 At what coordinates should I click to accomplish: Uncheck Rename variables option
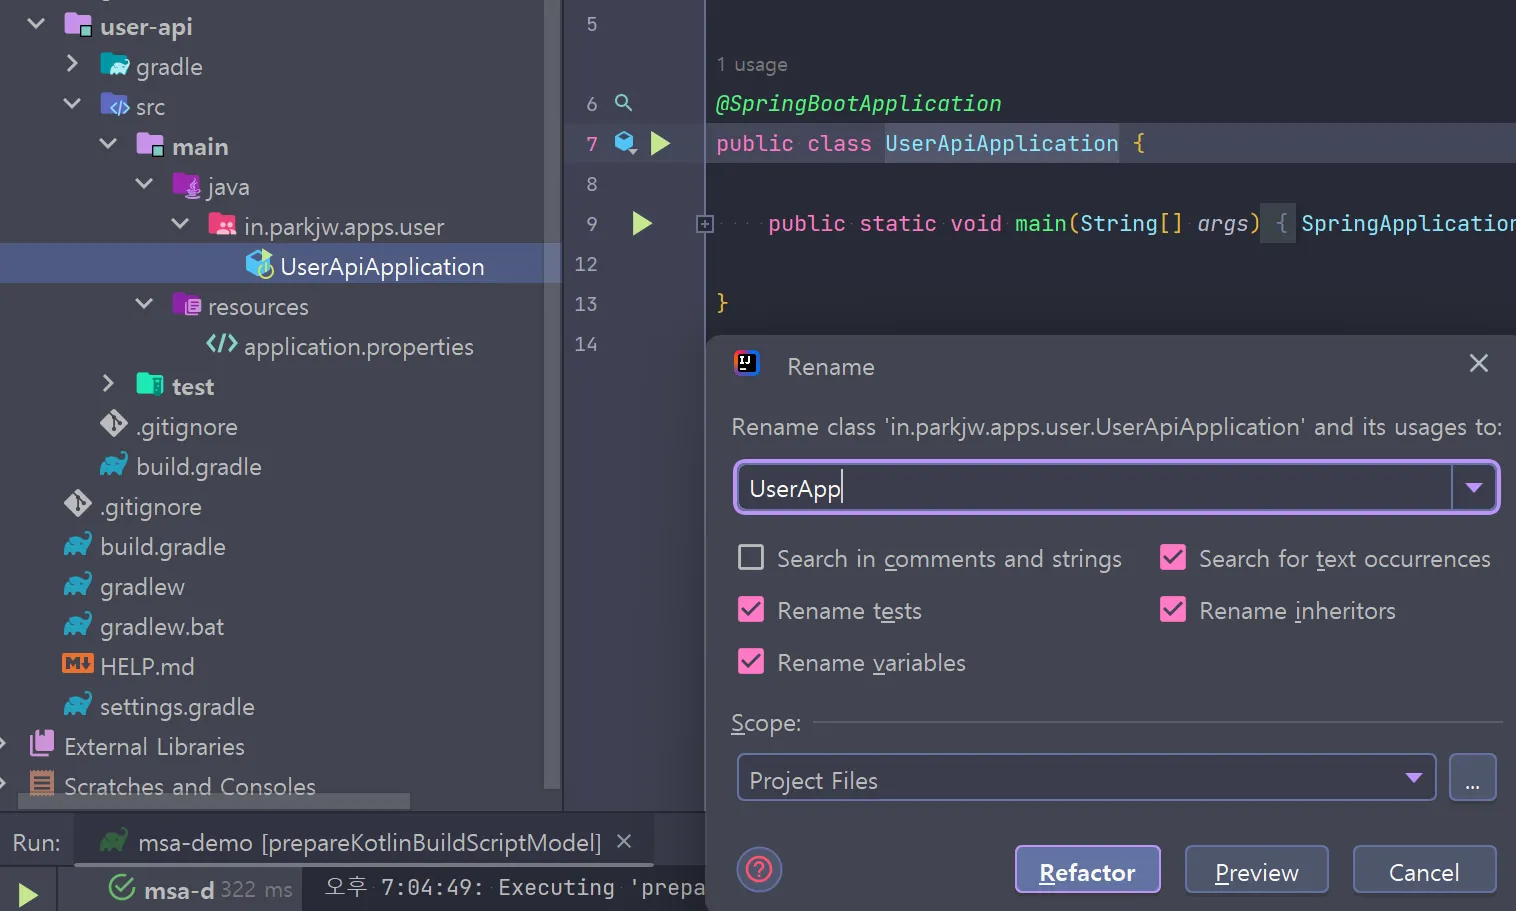tap(751, 661)
